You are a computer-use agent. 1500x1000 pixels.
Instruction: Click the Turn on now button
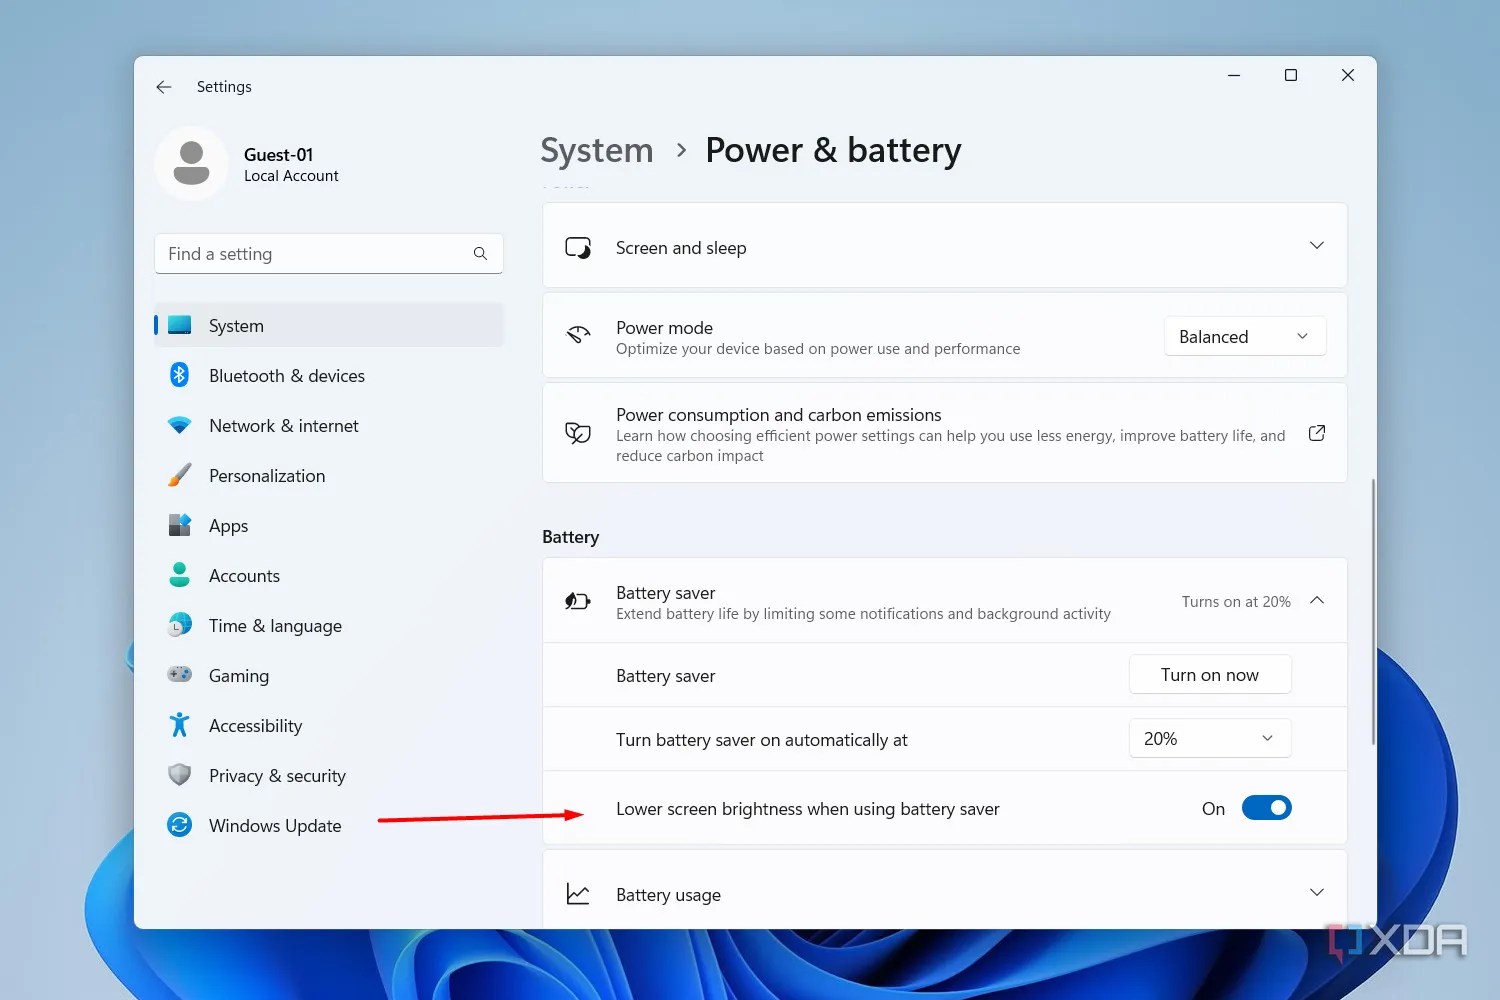click(1209, 674)
